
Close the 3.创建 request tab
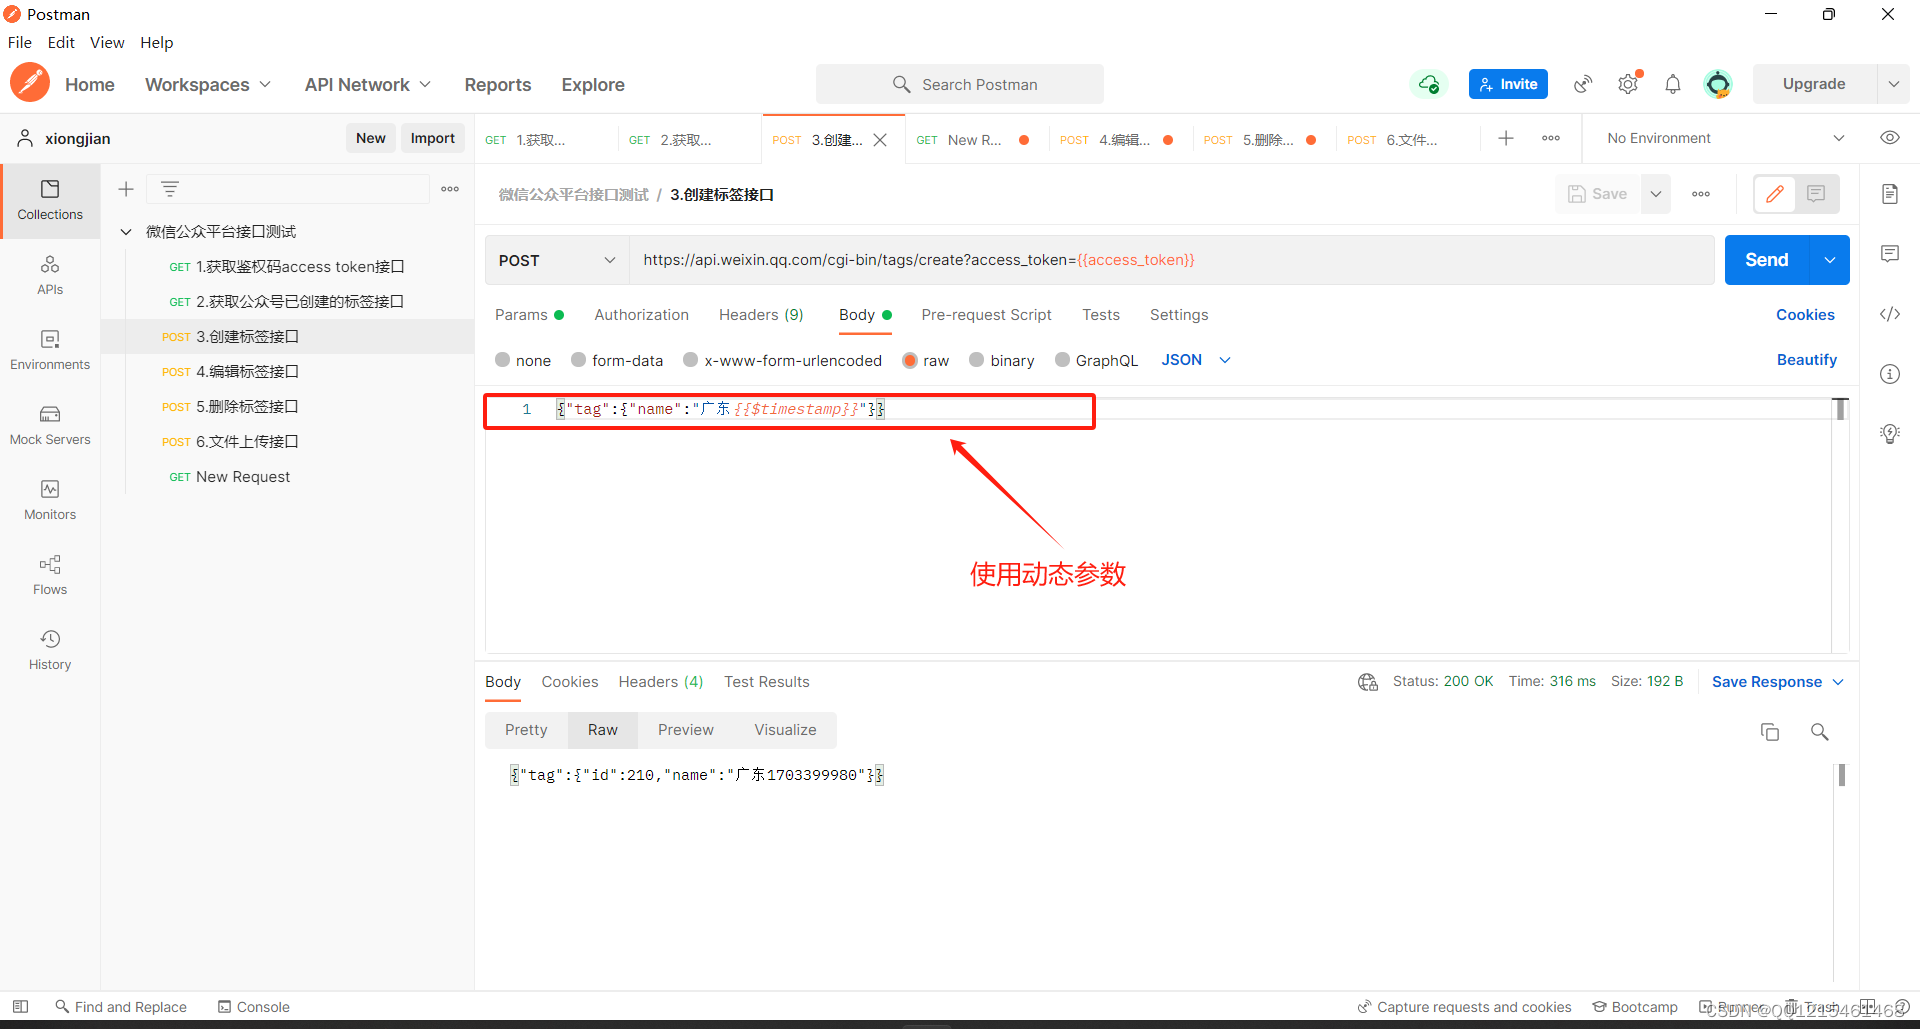(880, 140)
